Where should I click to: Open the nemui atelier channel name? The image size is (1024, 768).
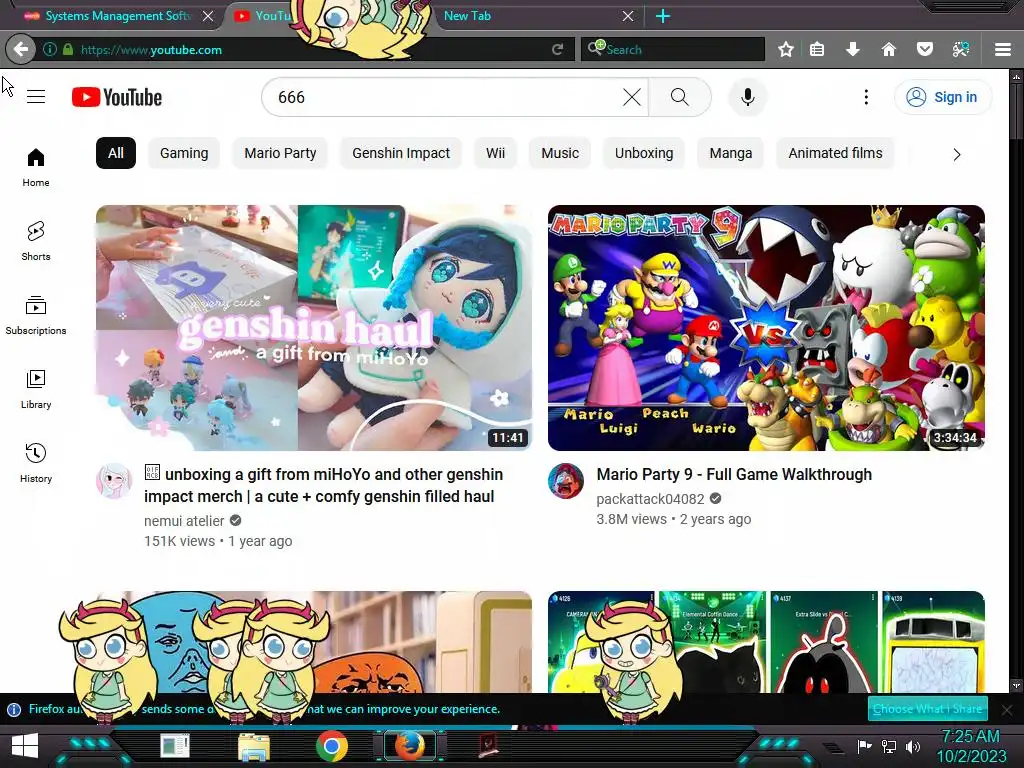(x=184, y=520)
